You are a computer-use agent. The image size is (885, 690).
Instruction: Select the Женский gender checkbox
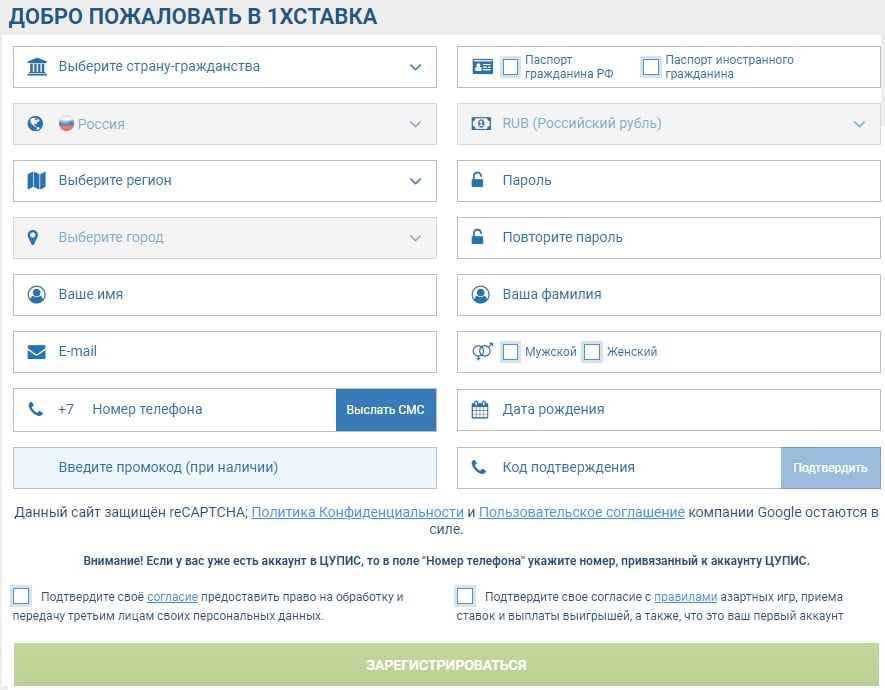592,352
